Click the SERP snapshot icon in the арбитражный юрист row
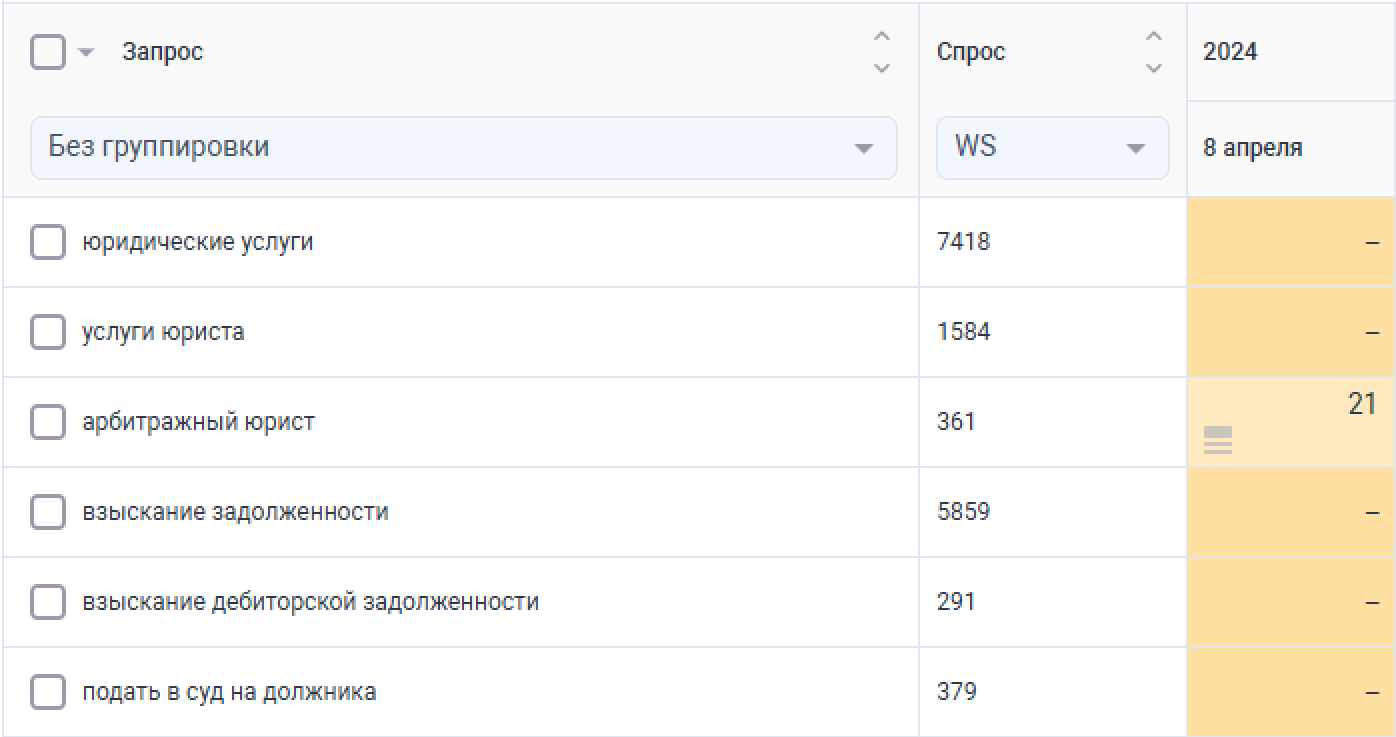Viewport: 1396px width, 737px height. point(1217,440)
